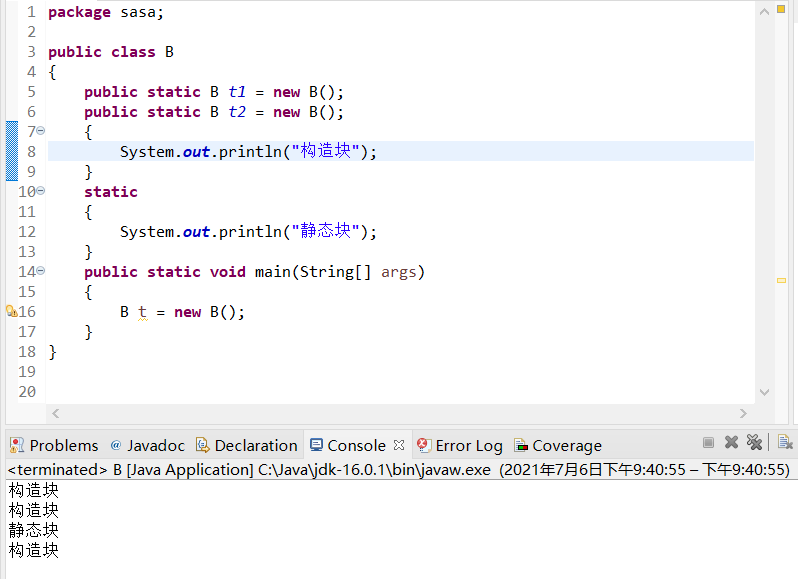Click Remove Launch icon in Console toolbar
This screenshot has height=579, width=798.
[731, 442]
